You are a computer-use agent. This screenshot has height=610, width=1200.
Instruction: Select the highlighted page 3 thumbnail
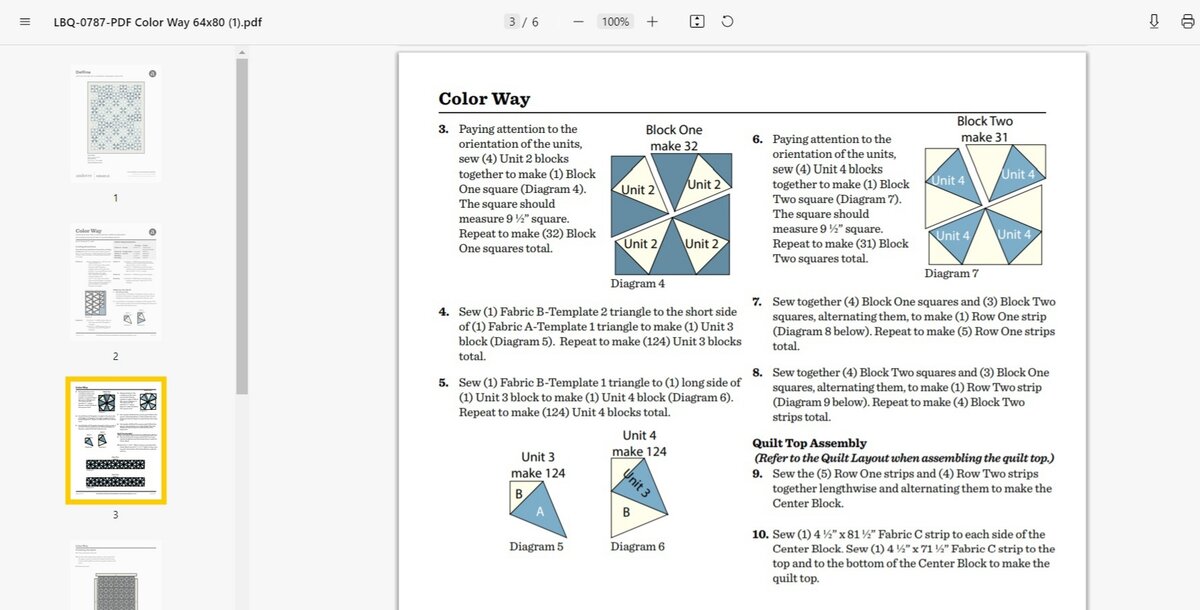[x=115, y=440]
